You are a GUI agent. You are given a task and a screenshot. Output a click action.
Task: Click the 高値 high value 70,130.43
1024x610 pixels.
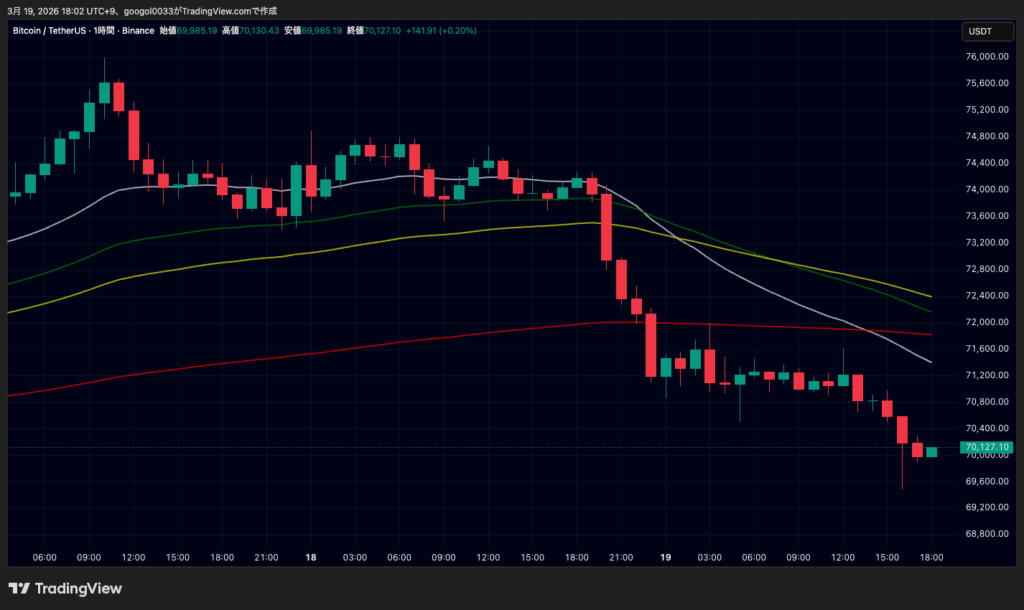click(x=260, y=31)
